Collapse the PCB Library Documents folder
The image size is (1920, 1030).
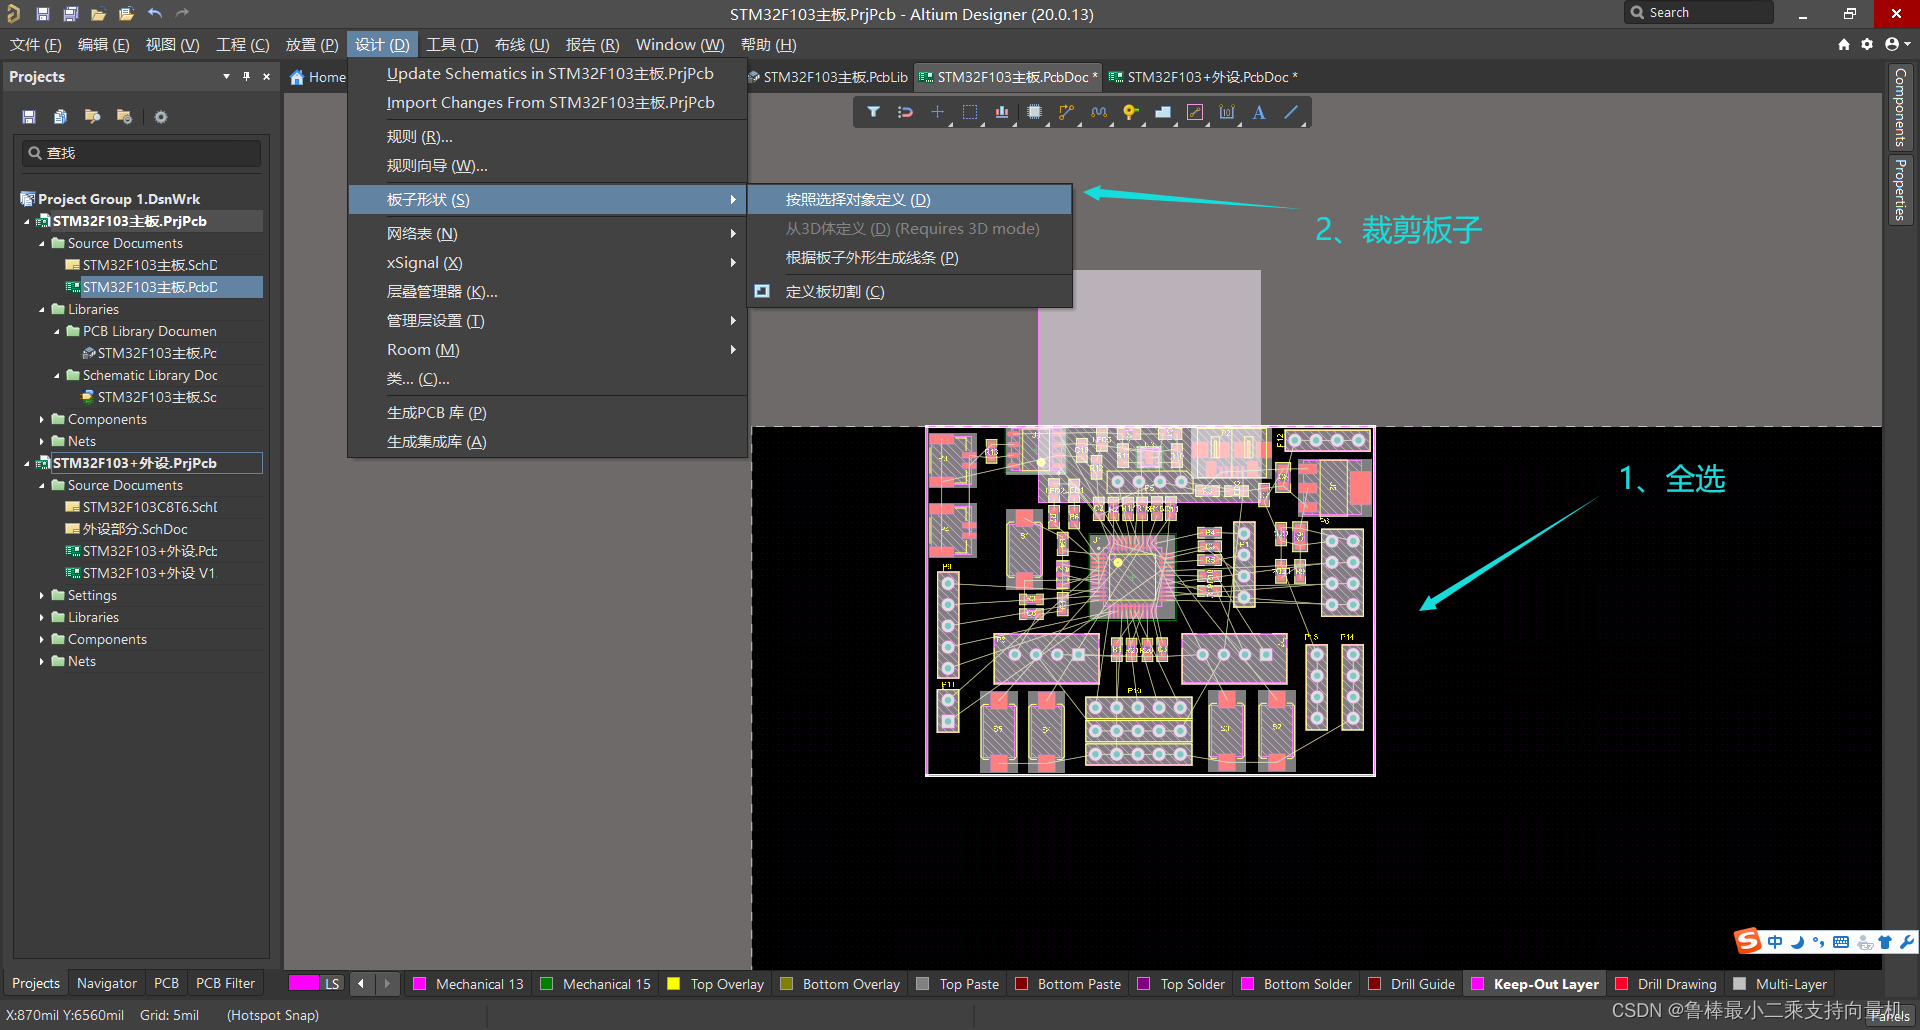57,332
